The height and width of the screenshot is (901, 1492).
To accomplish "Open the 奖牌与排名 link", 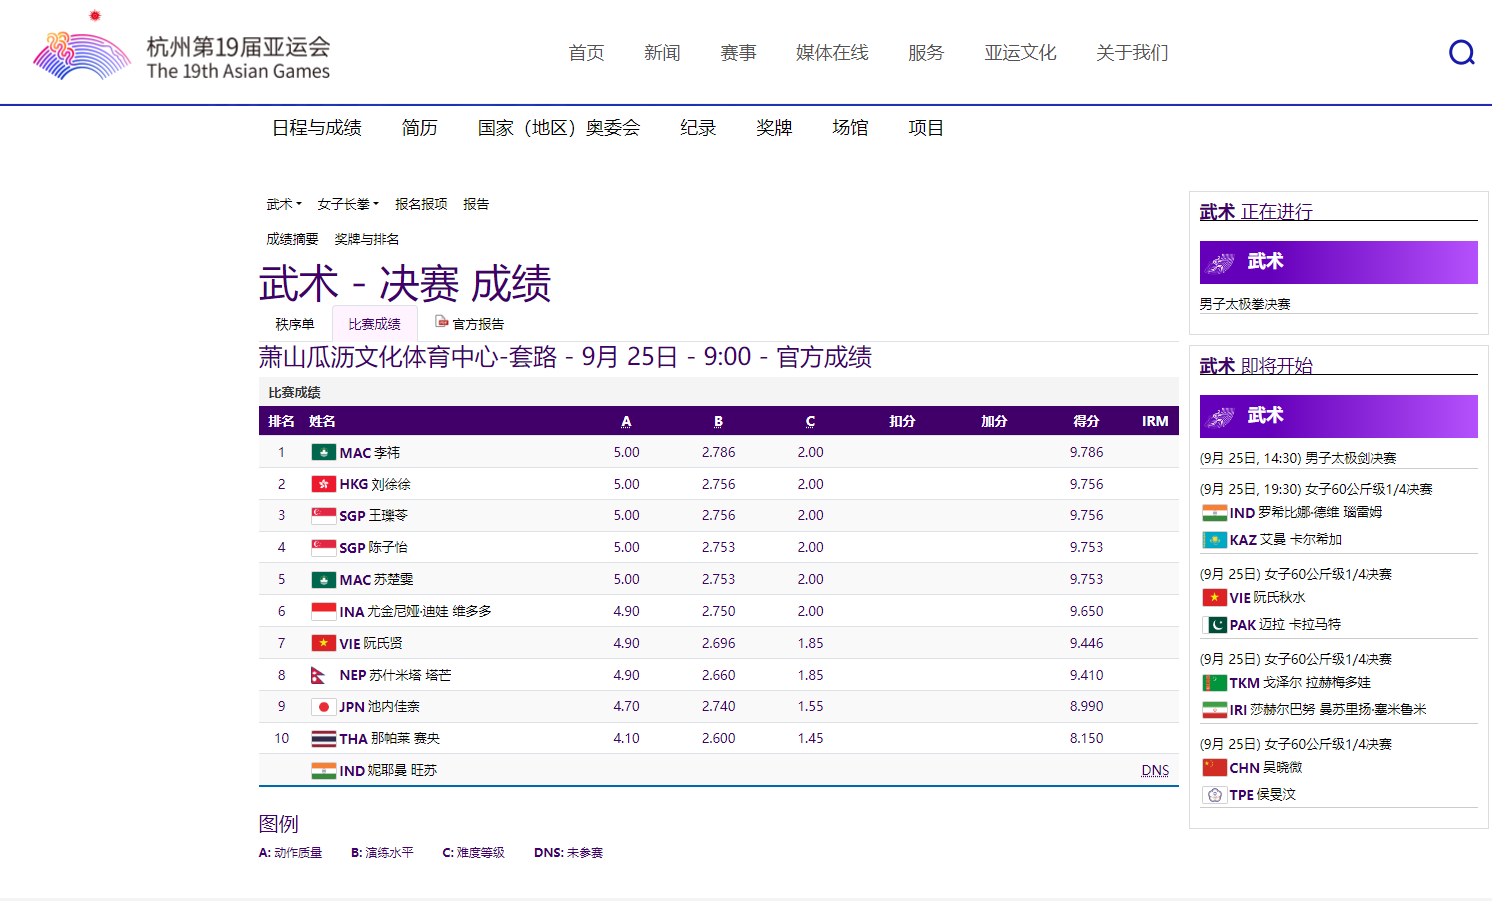I will tap(367, 239).
